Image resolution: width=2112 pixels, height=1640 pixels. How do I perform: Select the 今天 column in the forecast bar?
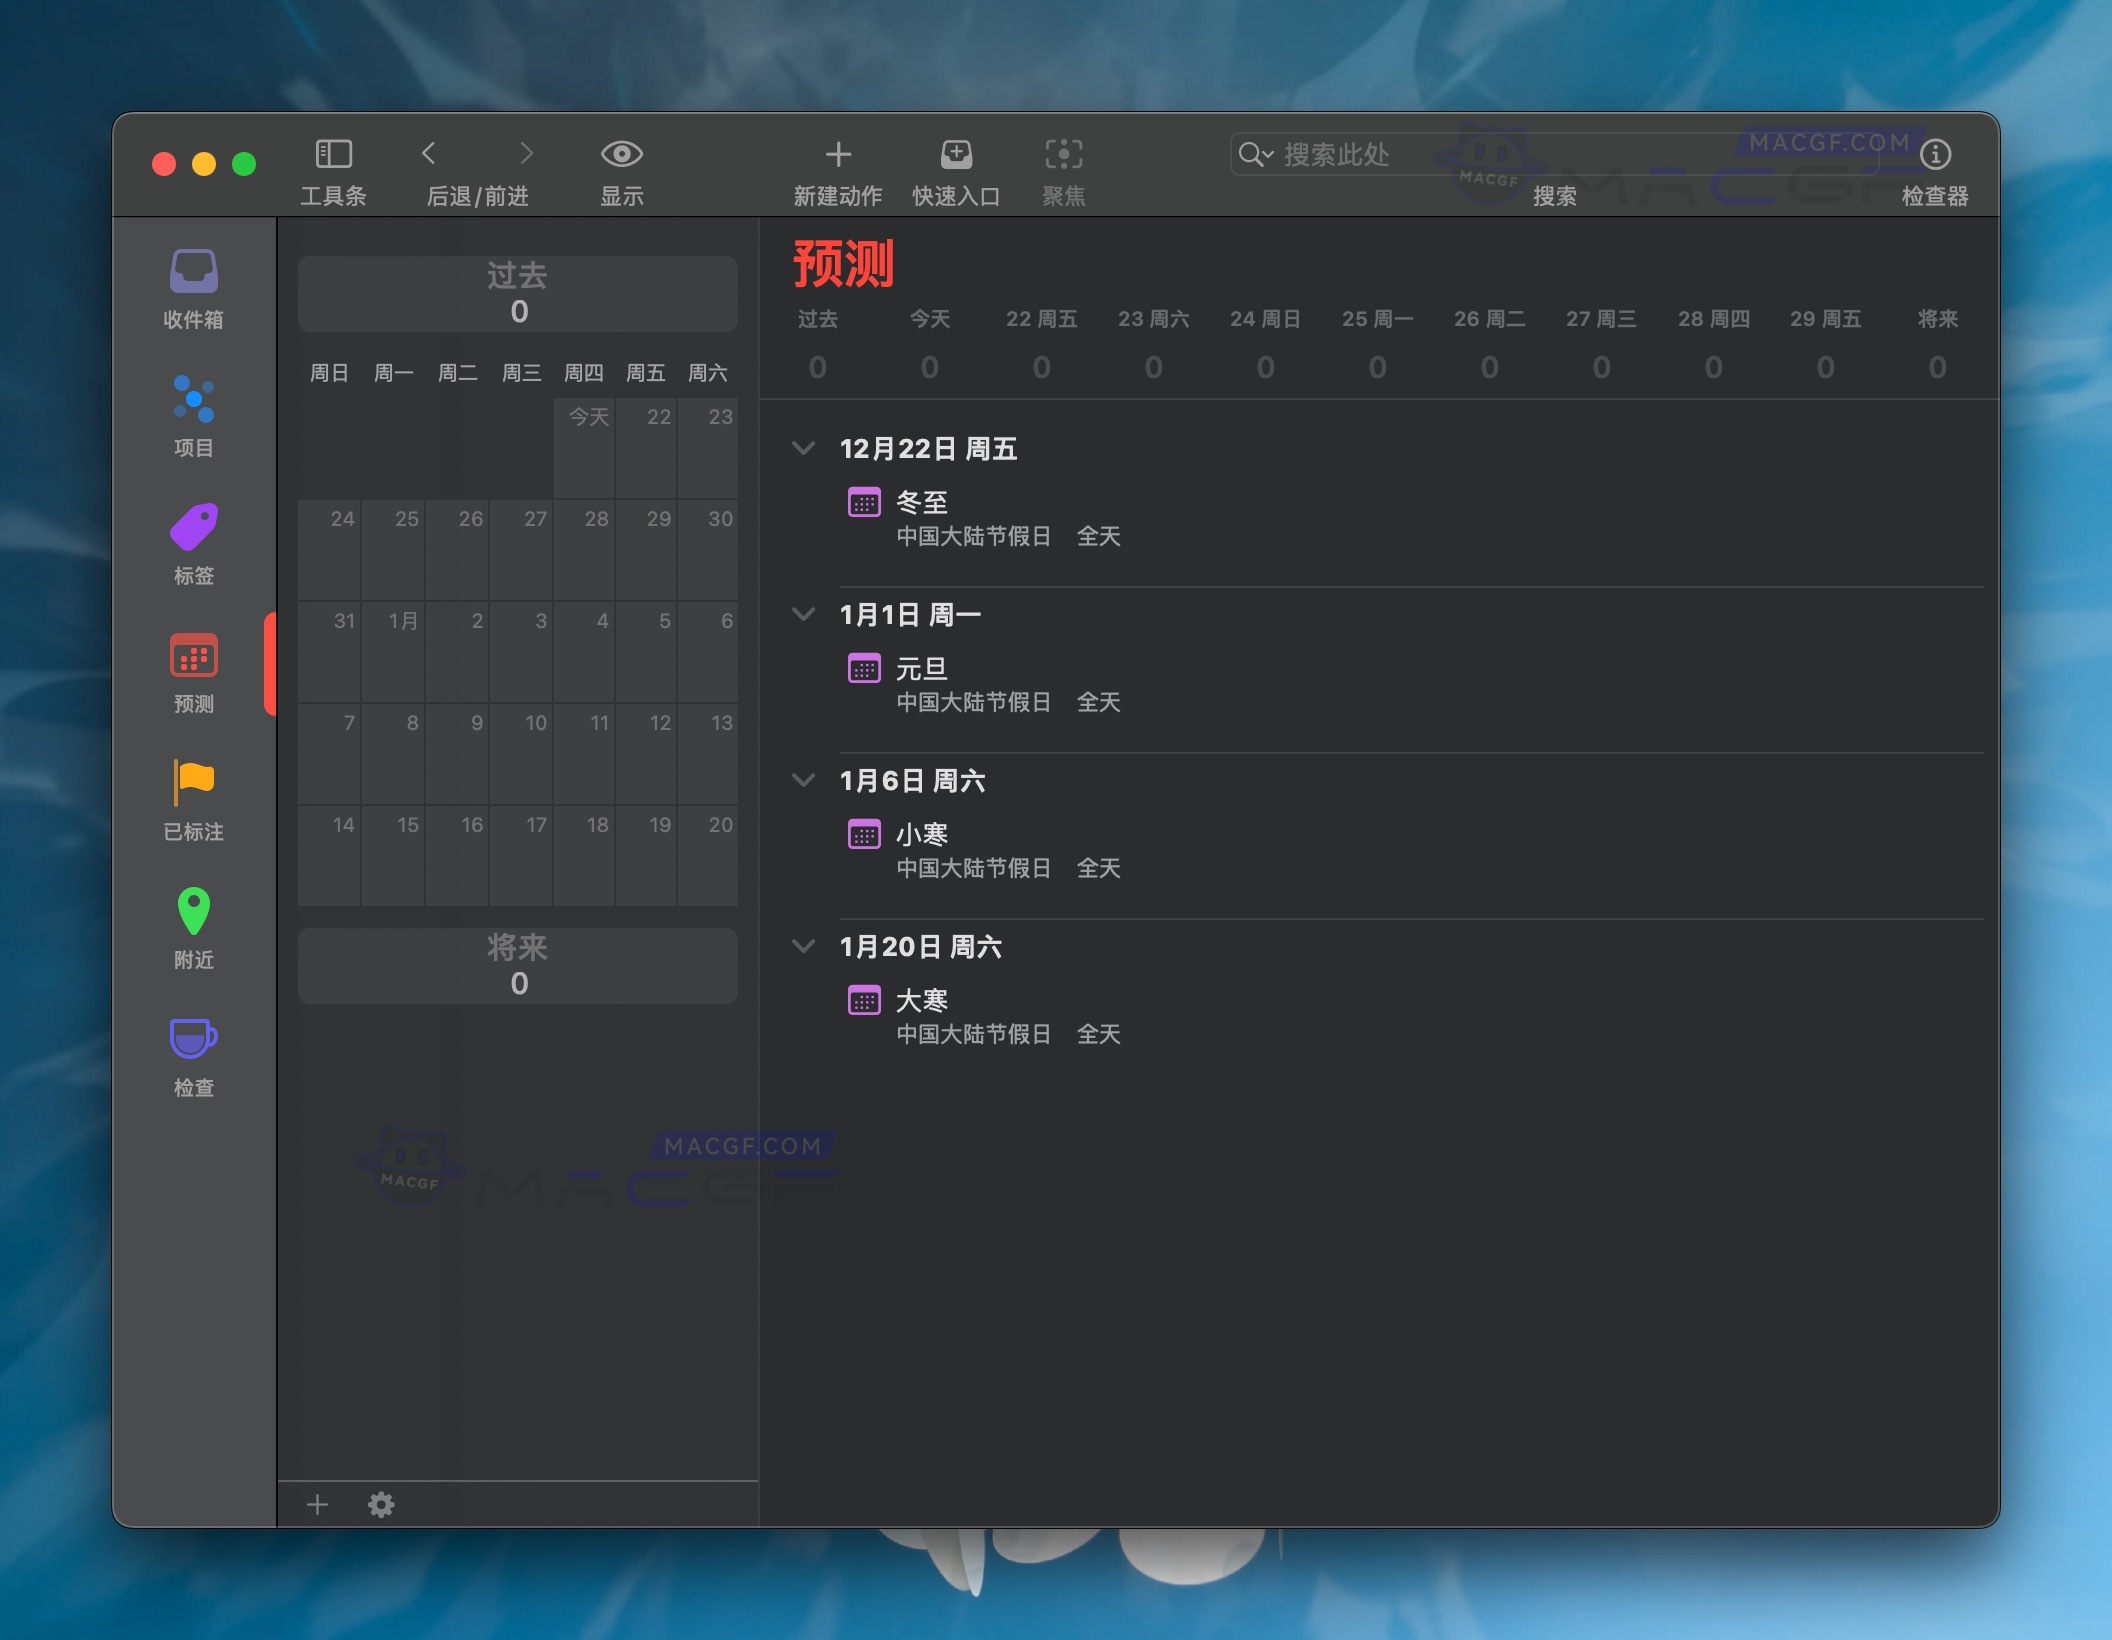tap(929, 340)
